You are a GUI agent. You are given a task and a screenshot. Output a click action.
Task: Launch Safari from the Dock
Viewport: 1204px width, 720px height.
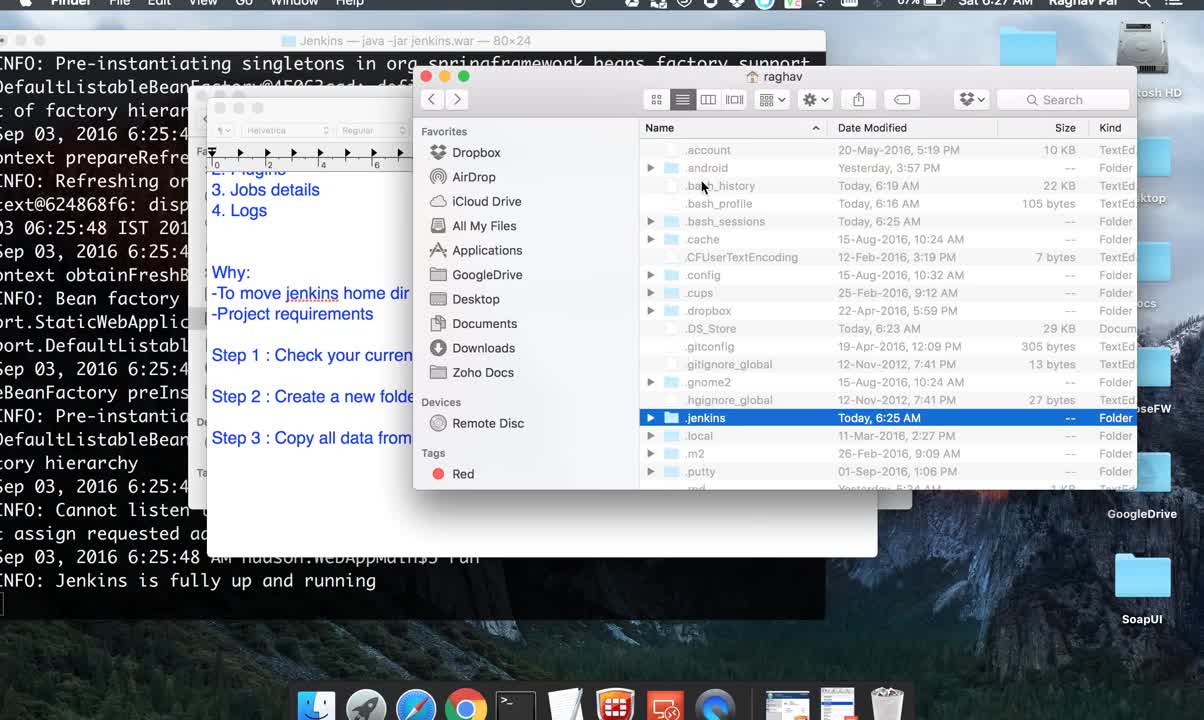[416, 706]
